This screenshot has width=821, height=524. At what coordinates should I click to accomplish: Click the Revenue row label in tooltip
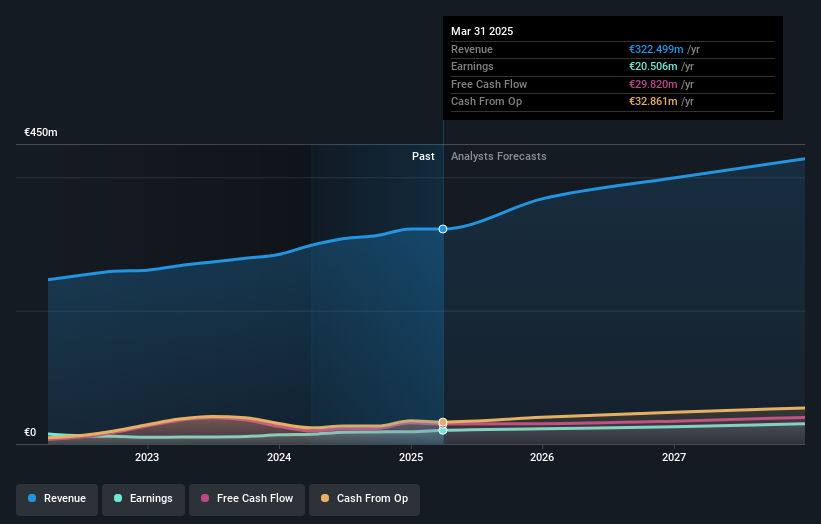tap(472, 49)
